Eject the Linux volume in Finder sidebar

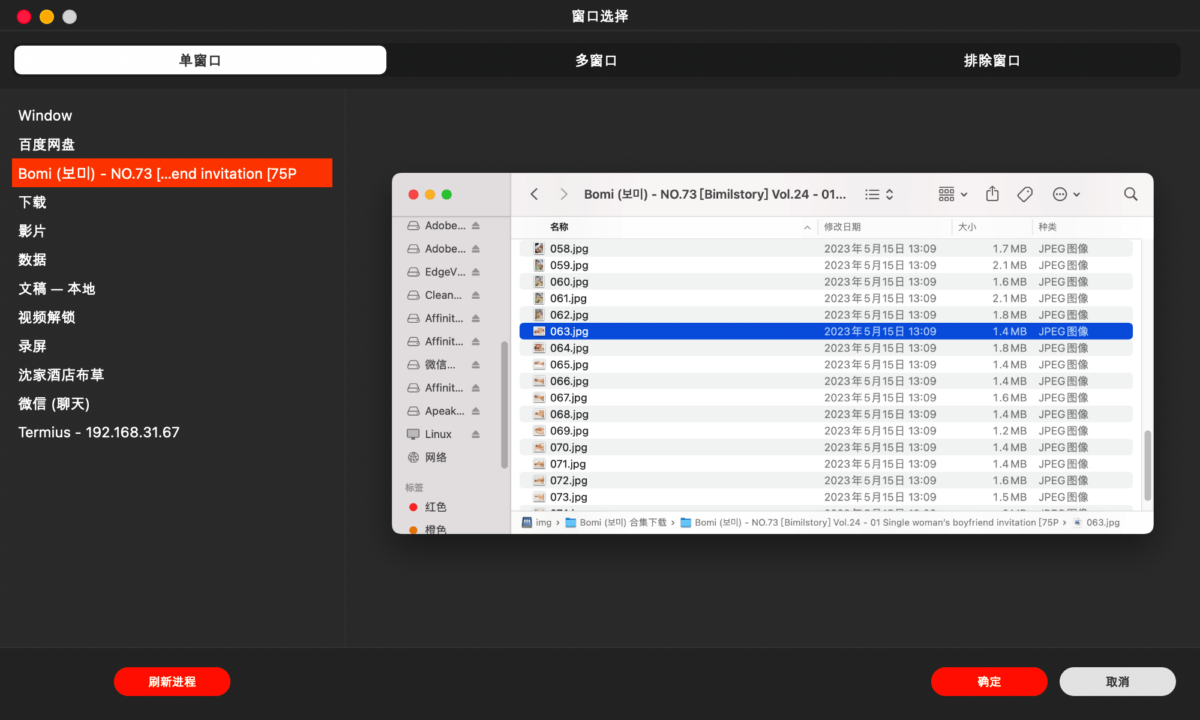(476, 434)
